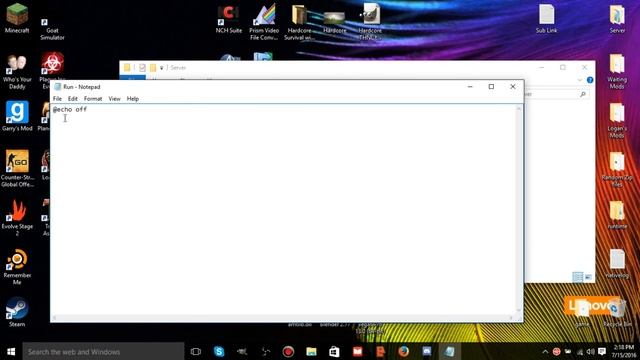
Task: Select the Hardcore Survival folder icon
Action: click(299, 22)
